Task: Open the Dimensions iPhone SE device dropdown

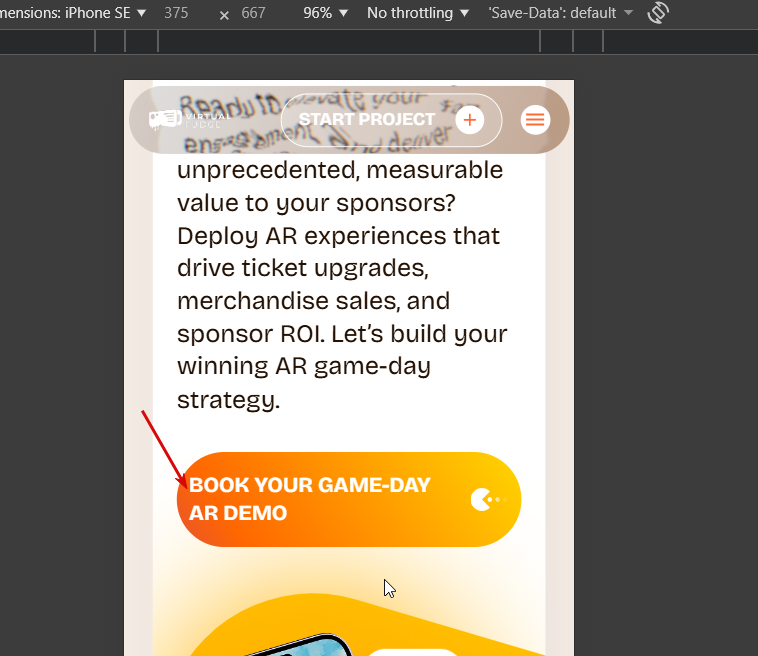Action: coord(73,13)
